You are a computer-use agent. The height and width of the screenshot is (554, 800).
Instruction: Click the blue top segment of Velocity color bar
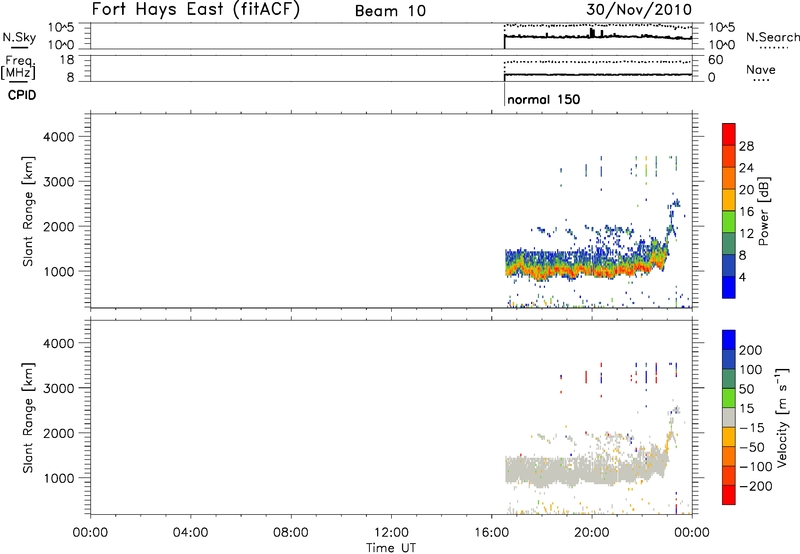[729, 340]
